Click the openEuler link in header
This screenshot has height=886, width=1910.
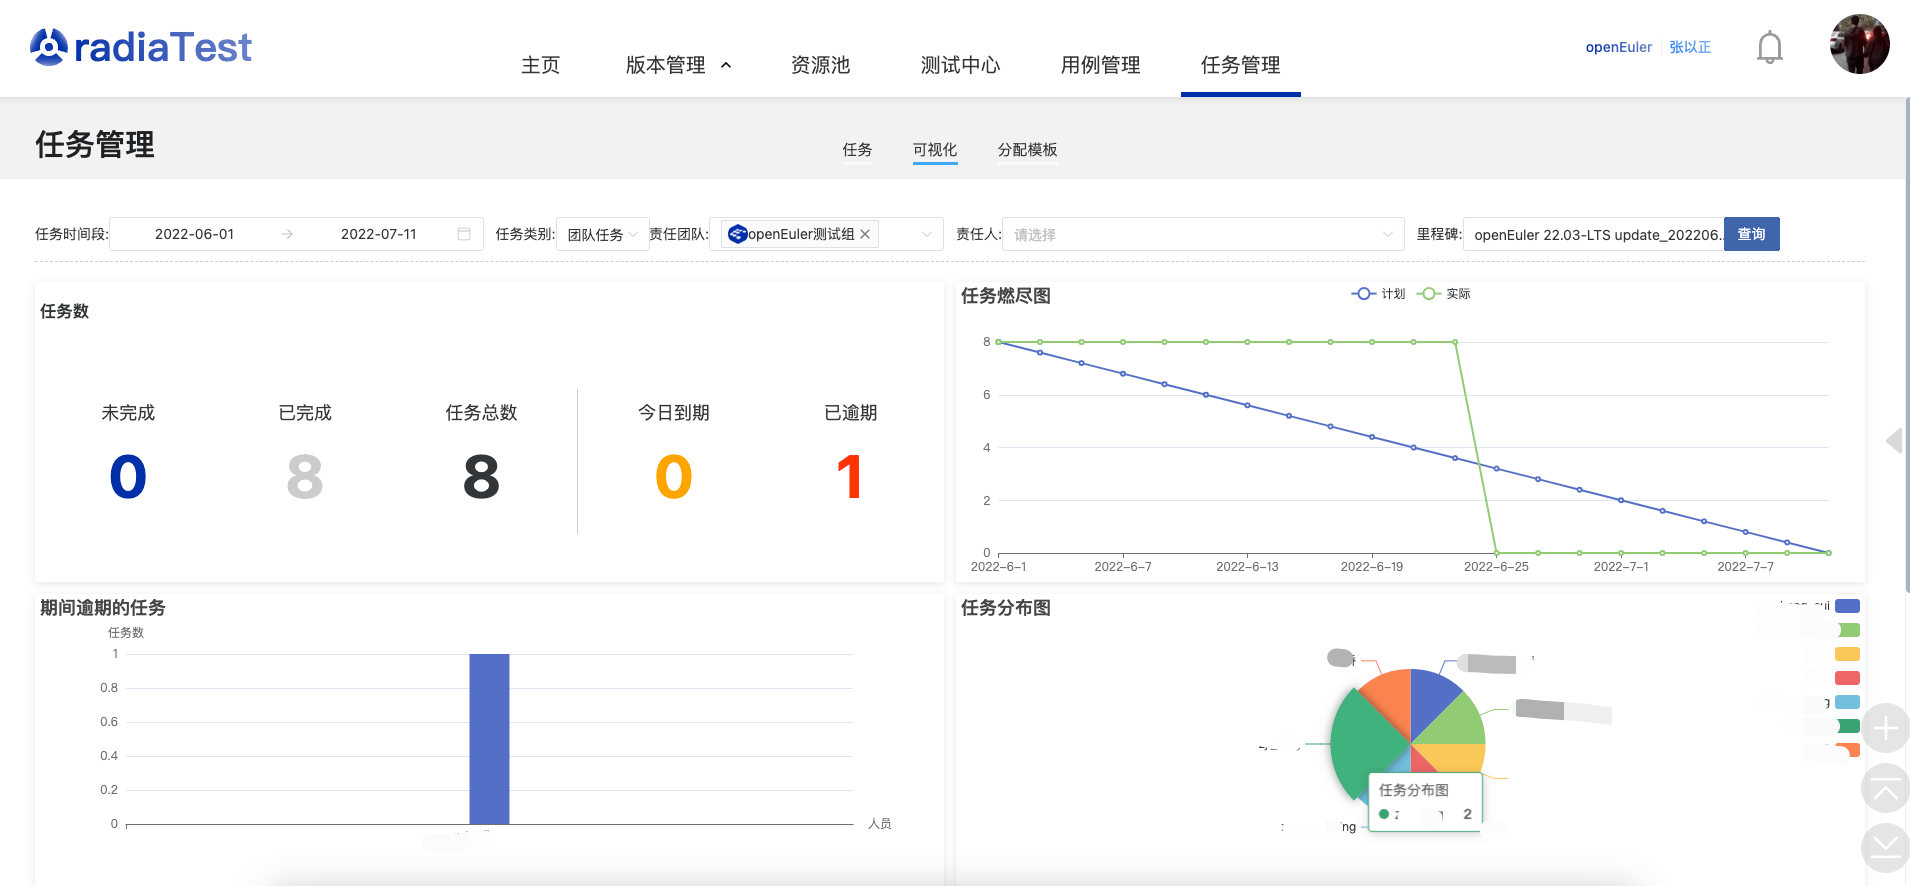click(1618, 47)
